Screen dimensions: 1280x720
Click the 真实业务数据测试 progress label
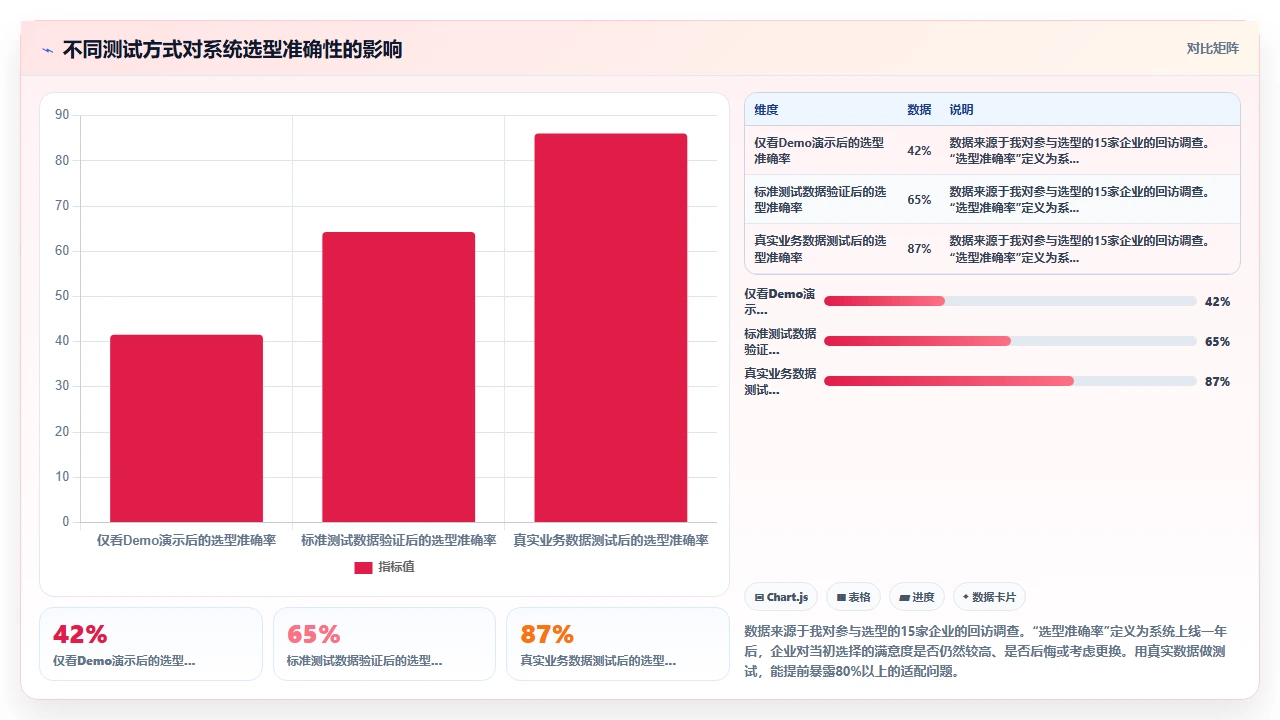click(780, 382)
